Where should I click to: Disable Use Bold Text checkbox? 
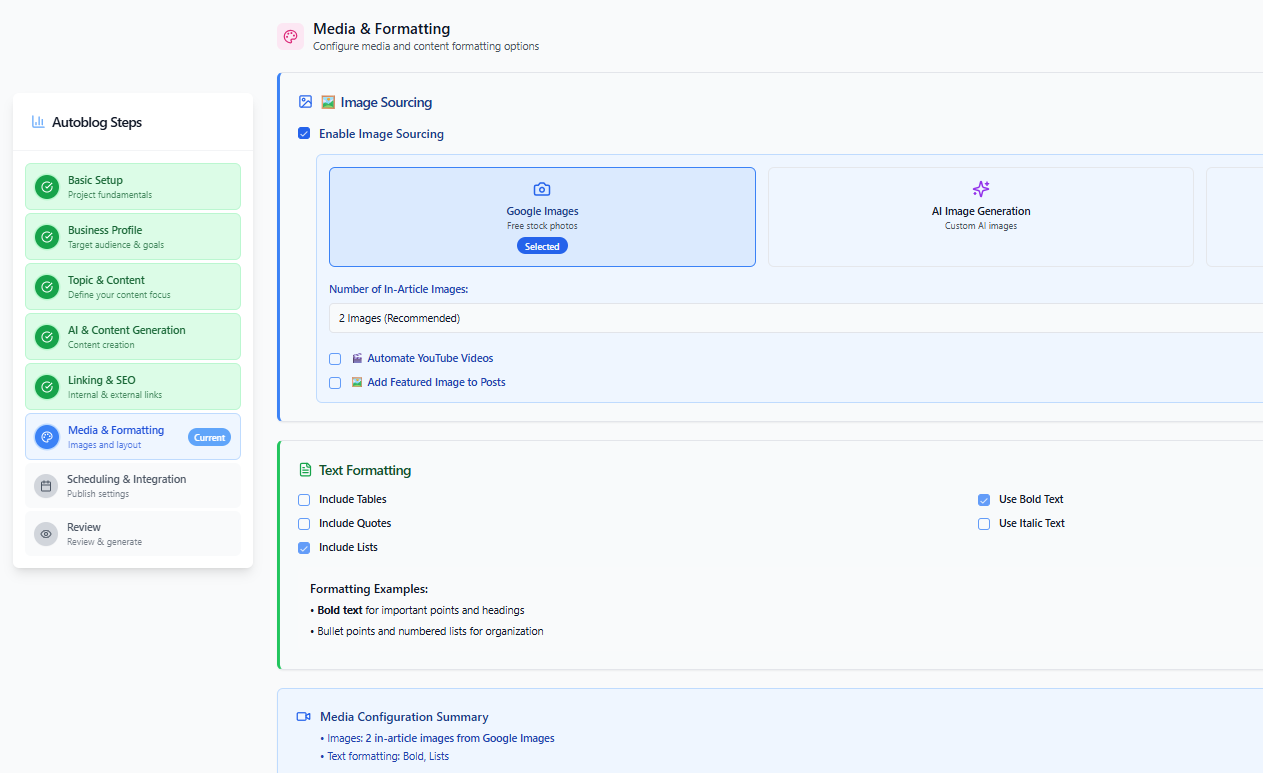(984, 500)
